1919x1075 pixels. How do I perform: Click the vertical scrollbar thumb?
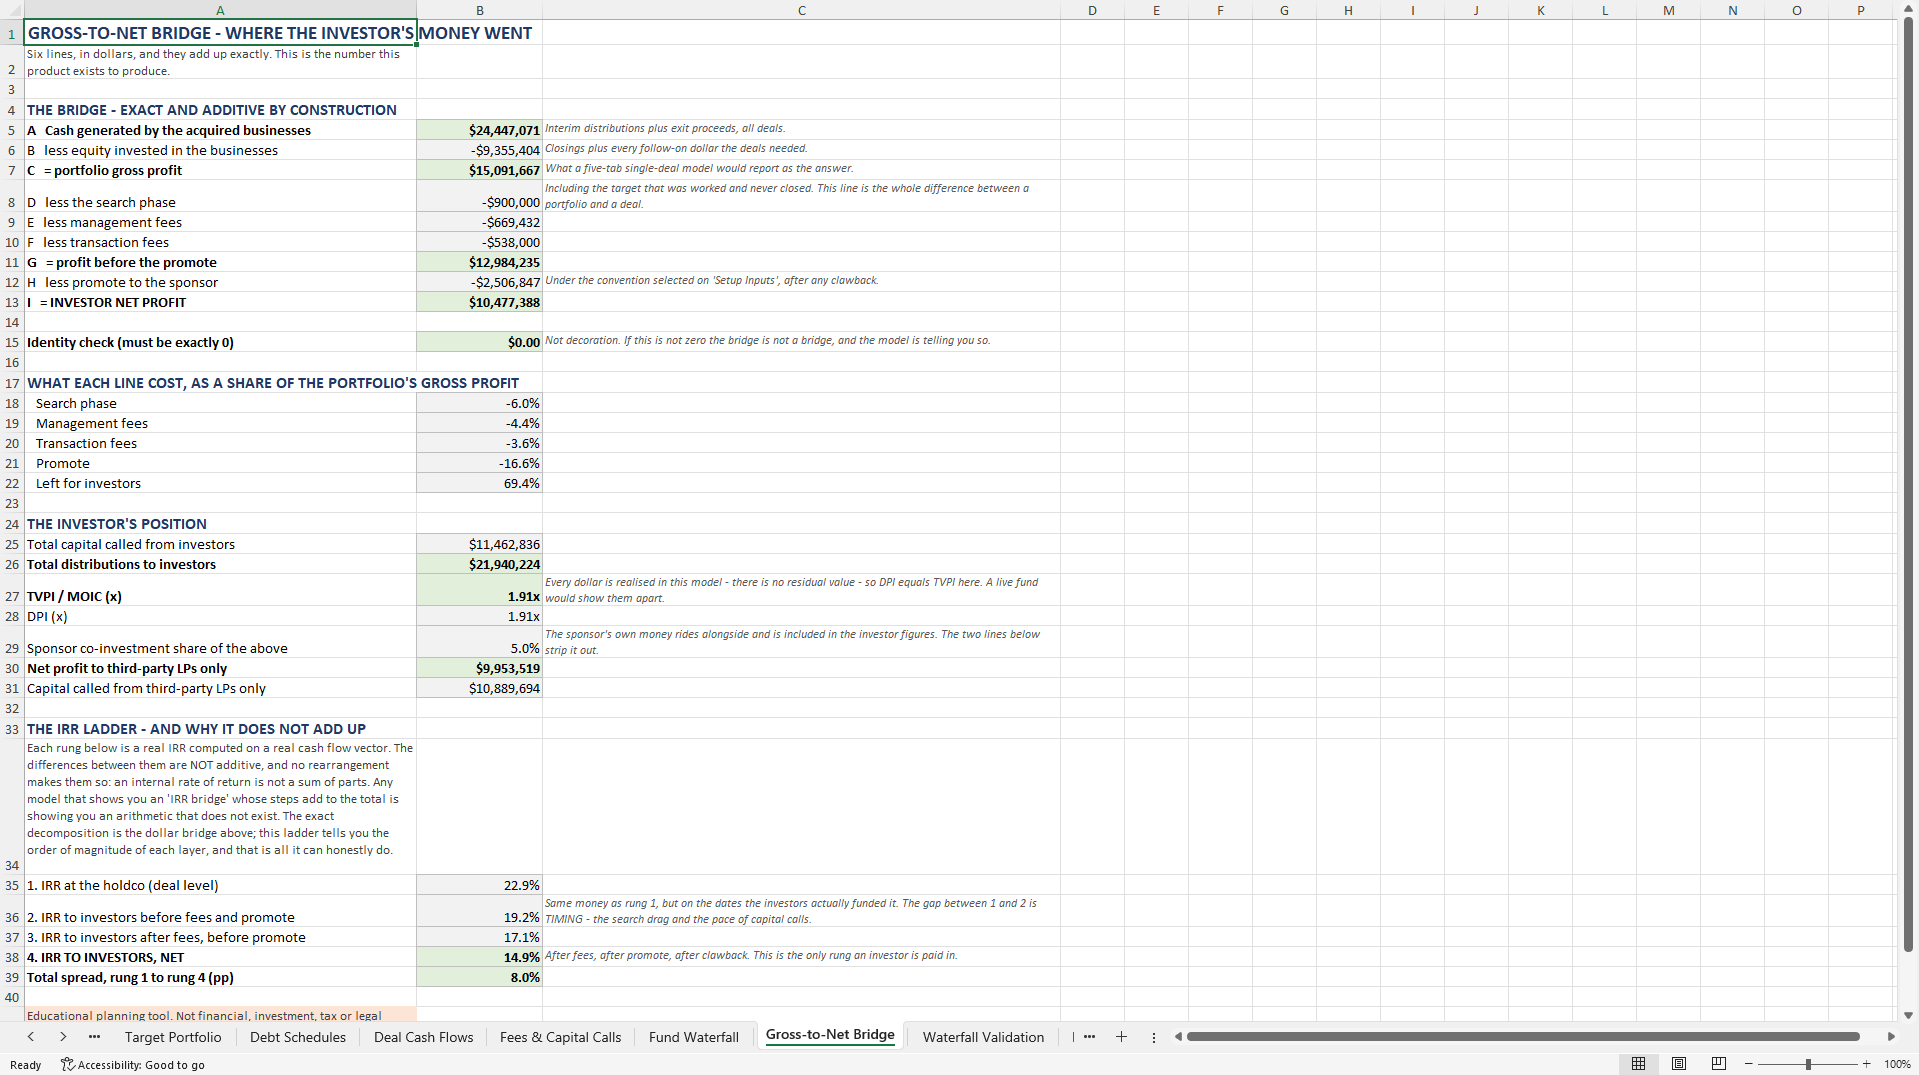tap(1908, 485)
